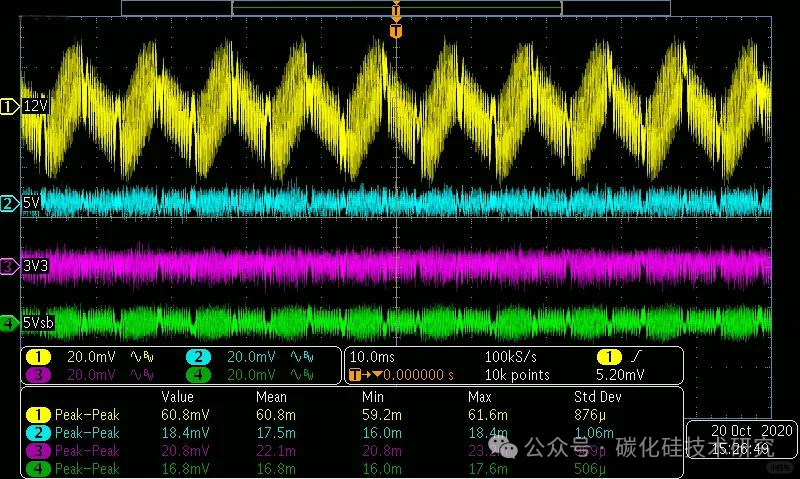Click channel 1 value 60.8mV
Image resolution: width=800 pixels, height=479 pixels.
coord(185,415)
